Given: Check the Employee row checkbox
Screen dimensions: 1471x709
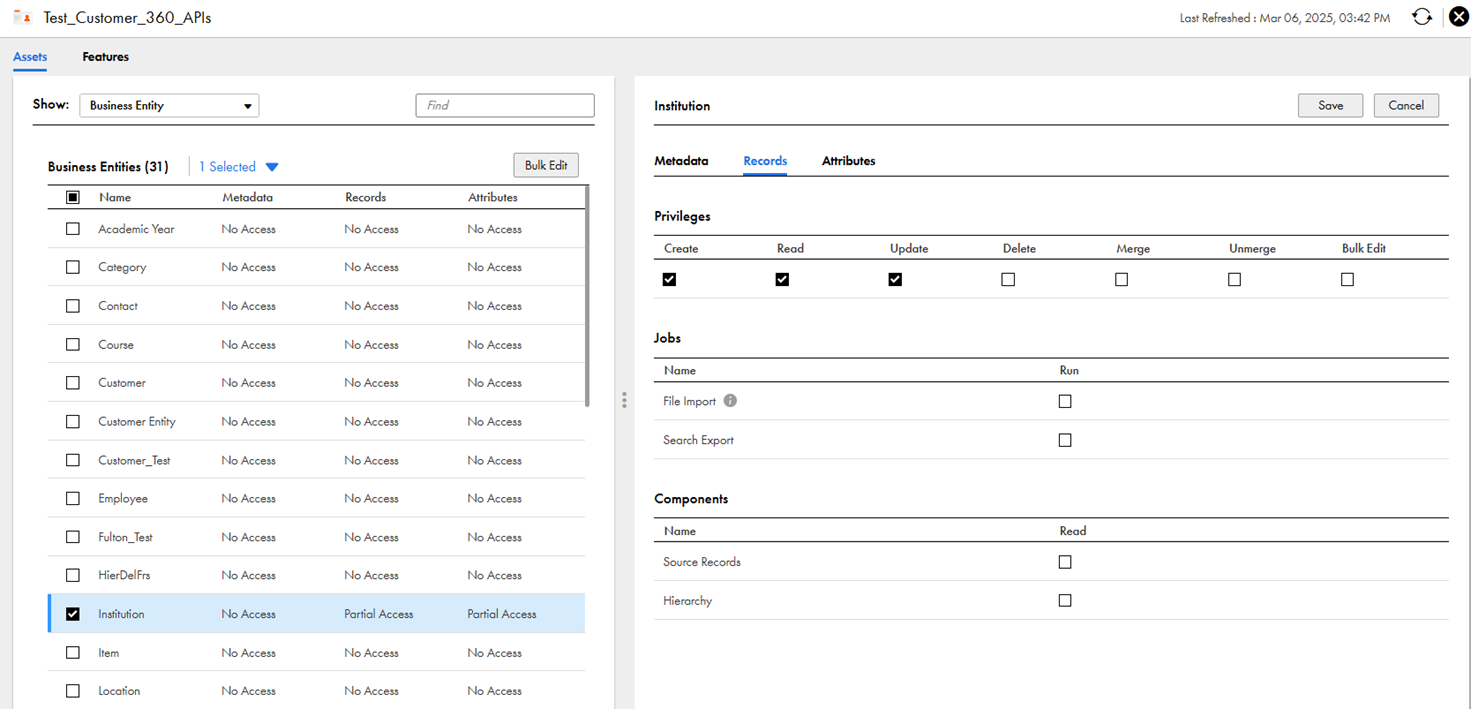Looking at the screenshot, I should tap(73, 498).
